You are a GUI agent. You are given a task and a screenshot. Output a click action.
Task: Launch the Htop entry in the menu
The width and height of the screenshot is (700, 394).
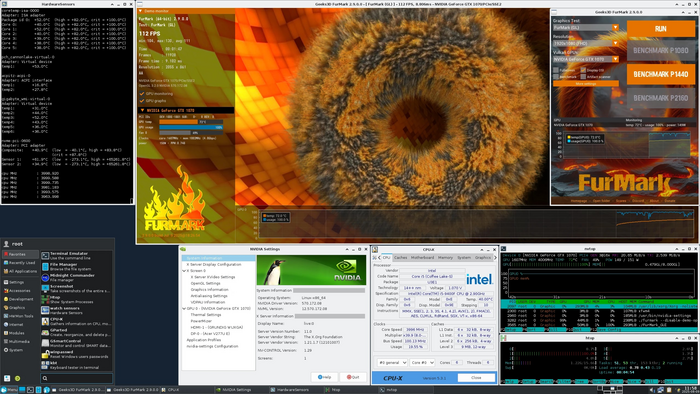[76, 299]
